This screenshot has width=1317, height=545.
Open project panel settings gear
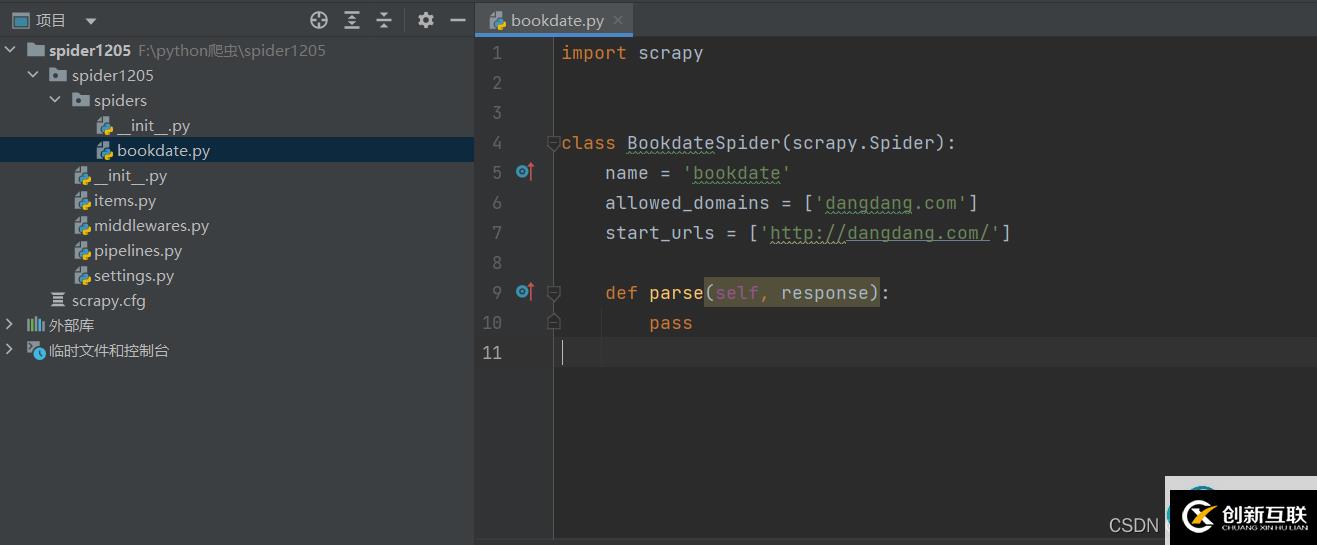[426, 20]
